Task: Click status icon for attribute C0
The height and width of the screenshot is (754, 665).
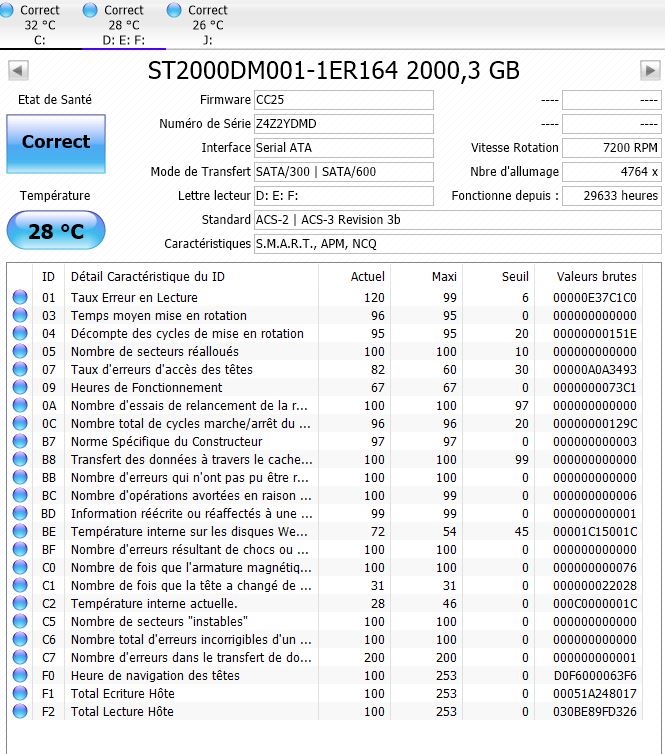Action: point(20,567)
